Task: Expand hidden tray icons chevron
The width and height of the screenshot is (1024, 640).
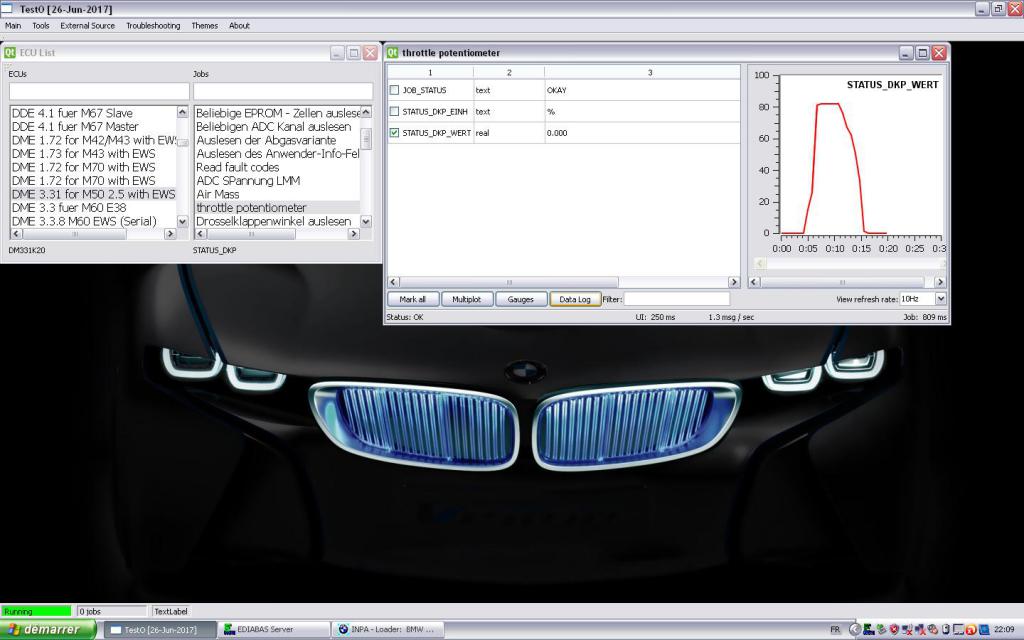Action: click(854, 630)
